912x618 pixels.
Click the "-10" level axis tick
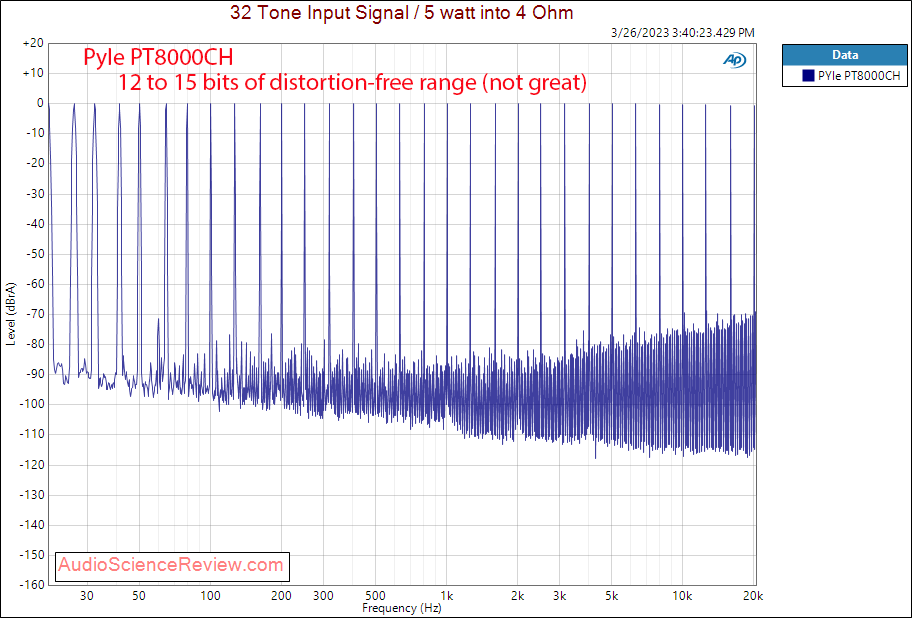pyautogui.click(x=34, y=133)
